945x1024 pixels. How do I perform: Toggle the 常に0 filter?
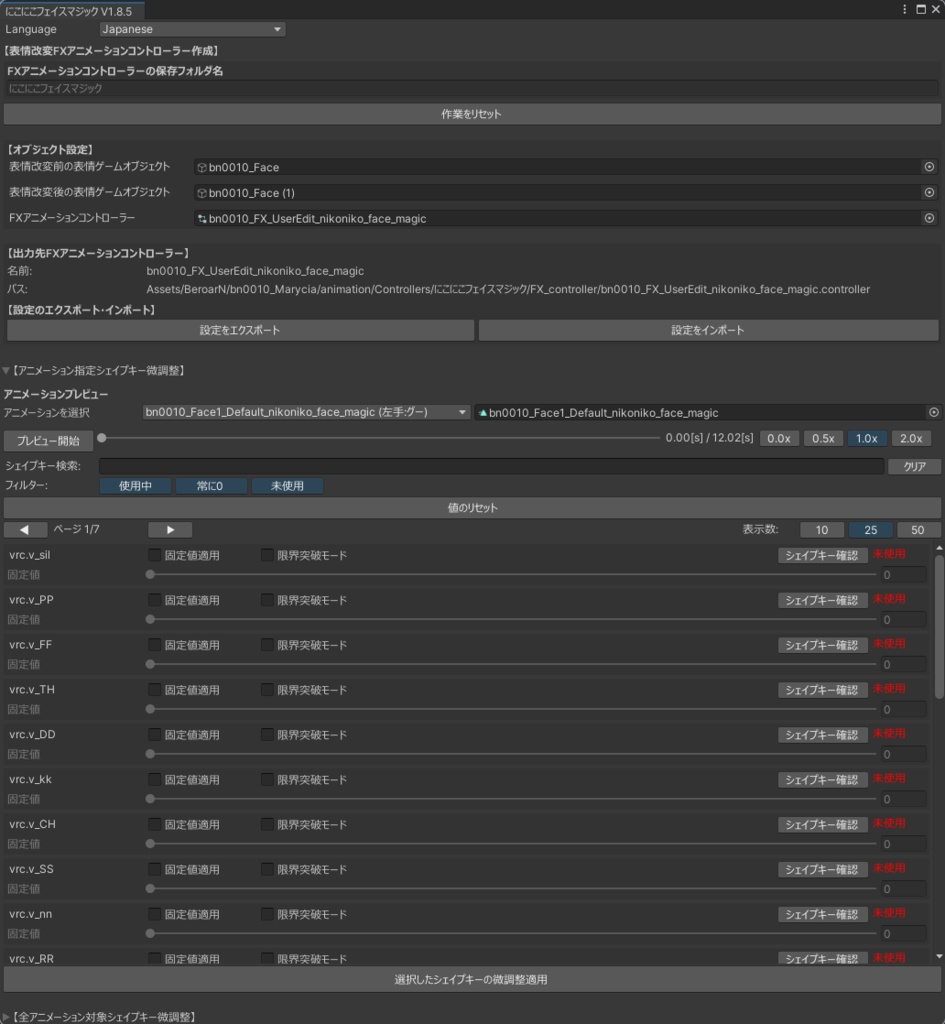(210, 486)
